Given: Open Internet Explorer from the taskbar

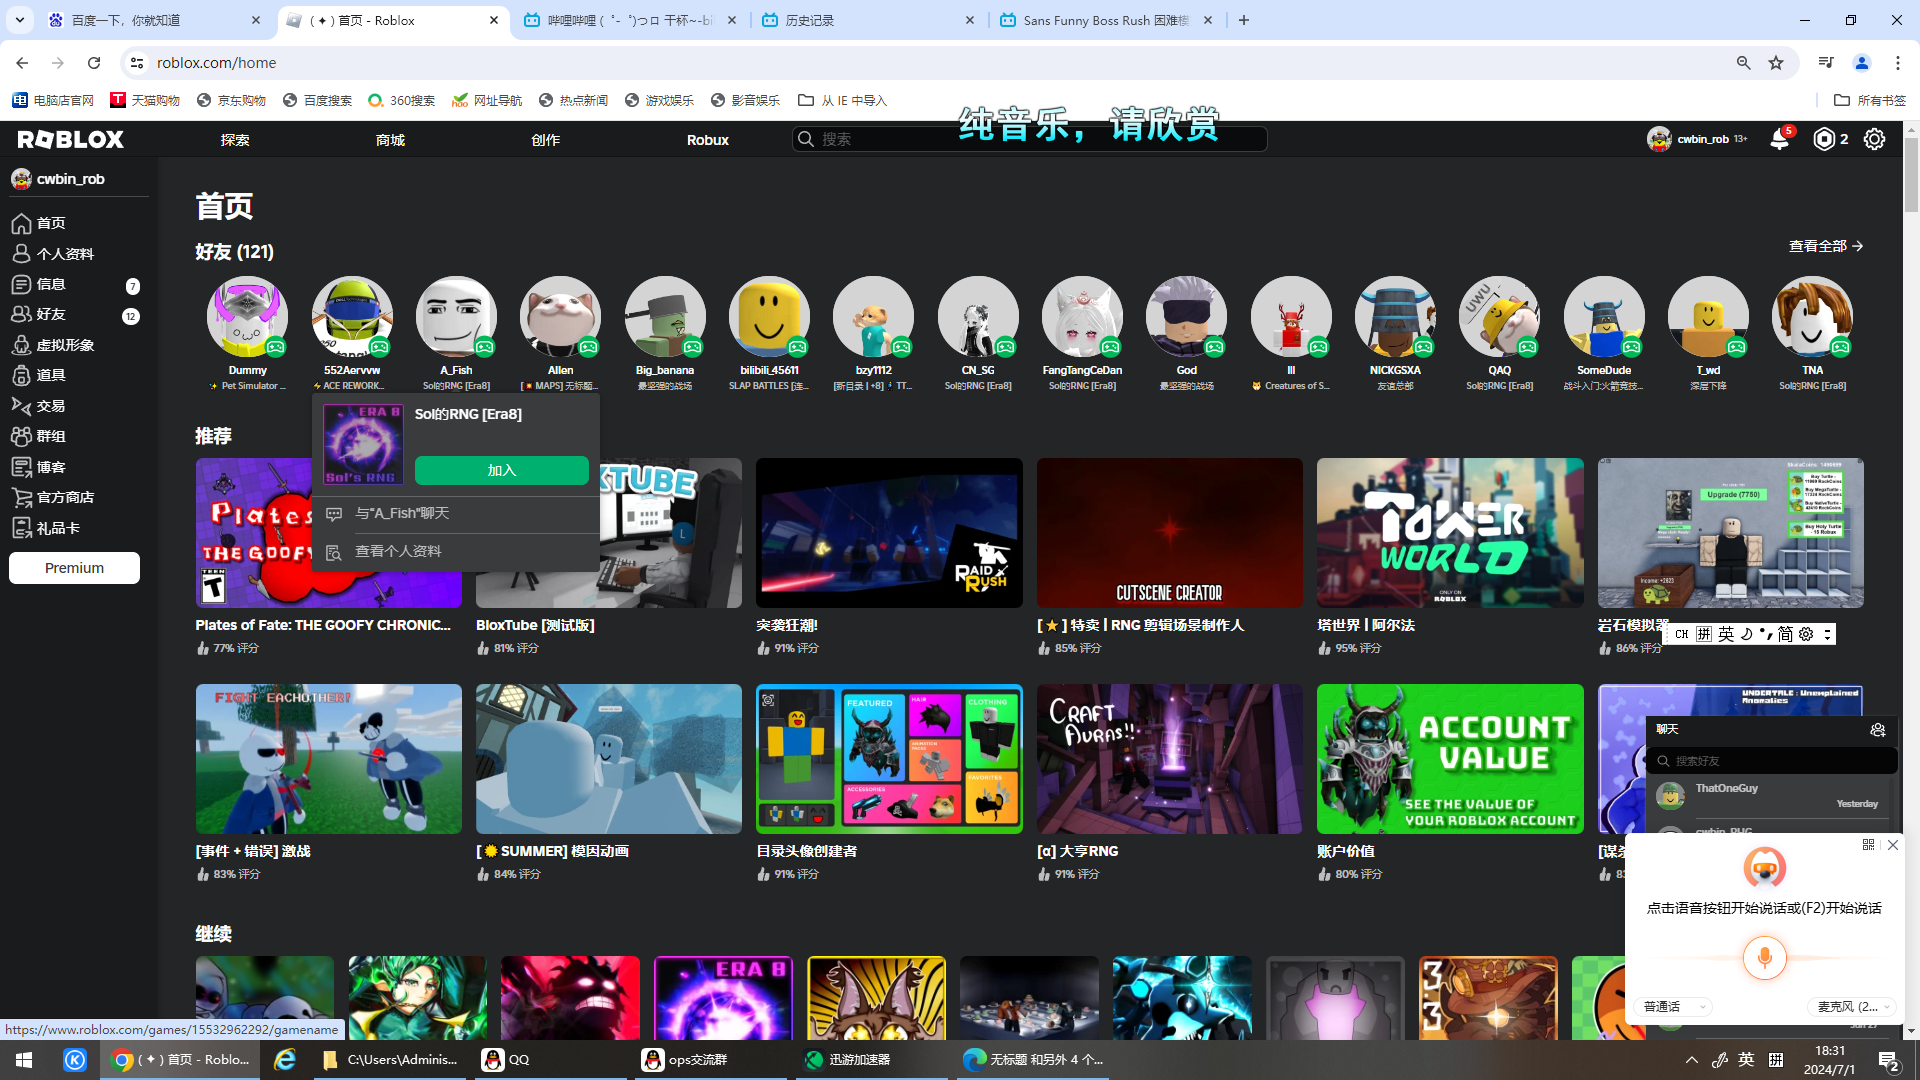Looking at the screenshot, I should (x=285, y=1060).
